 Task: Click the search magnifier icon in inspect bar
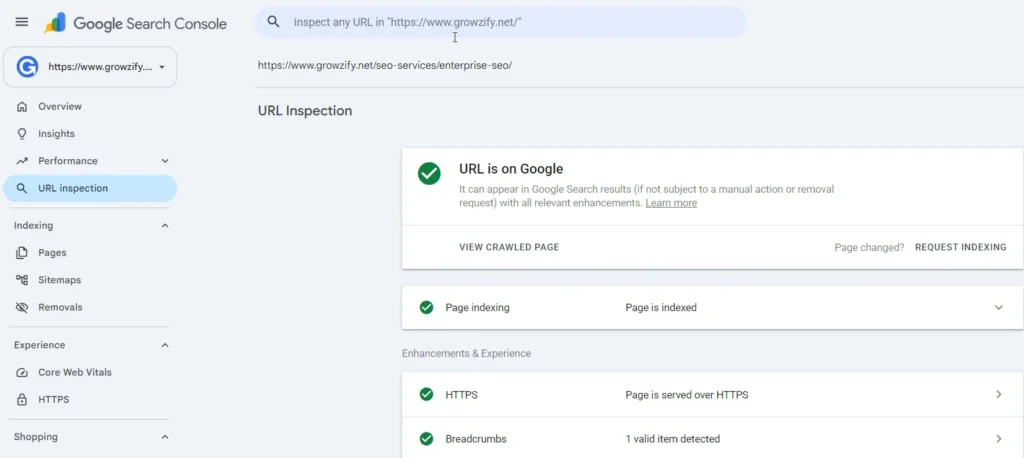(x=274, y=22)
